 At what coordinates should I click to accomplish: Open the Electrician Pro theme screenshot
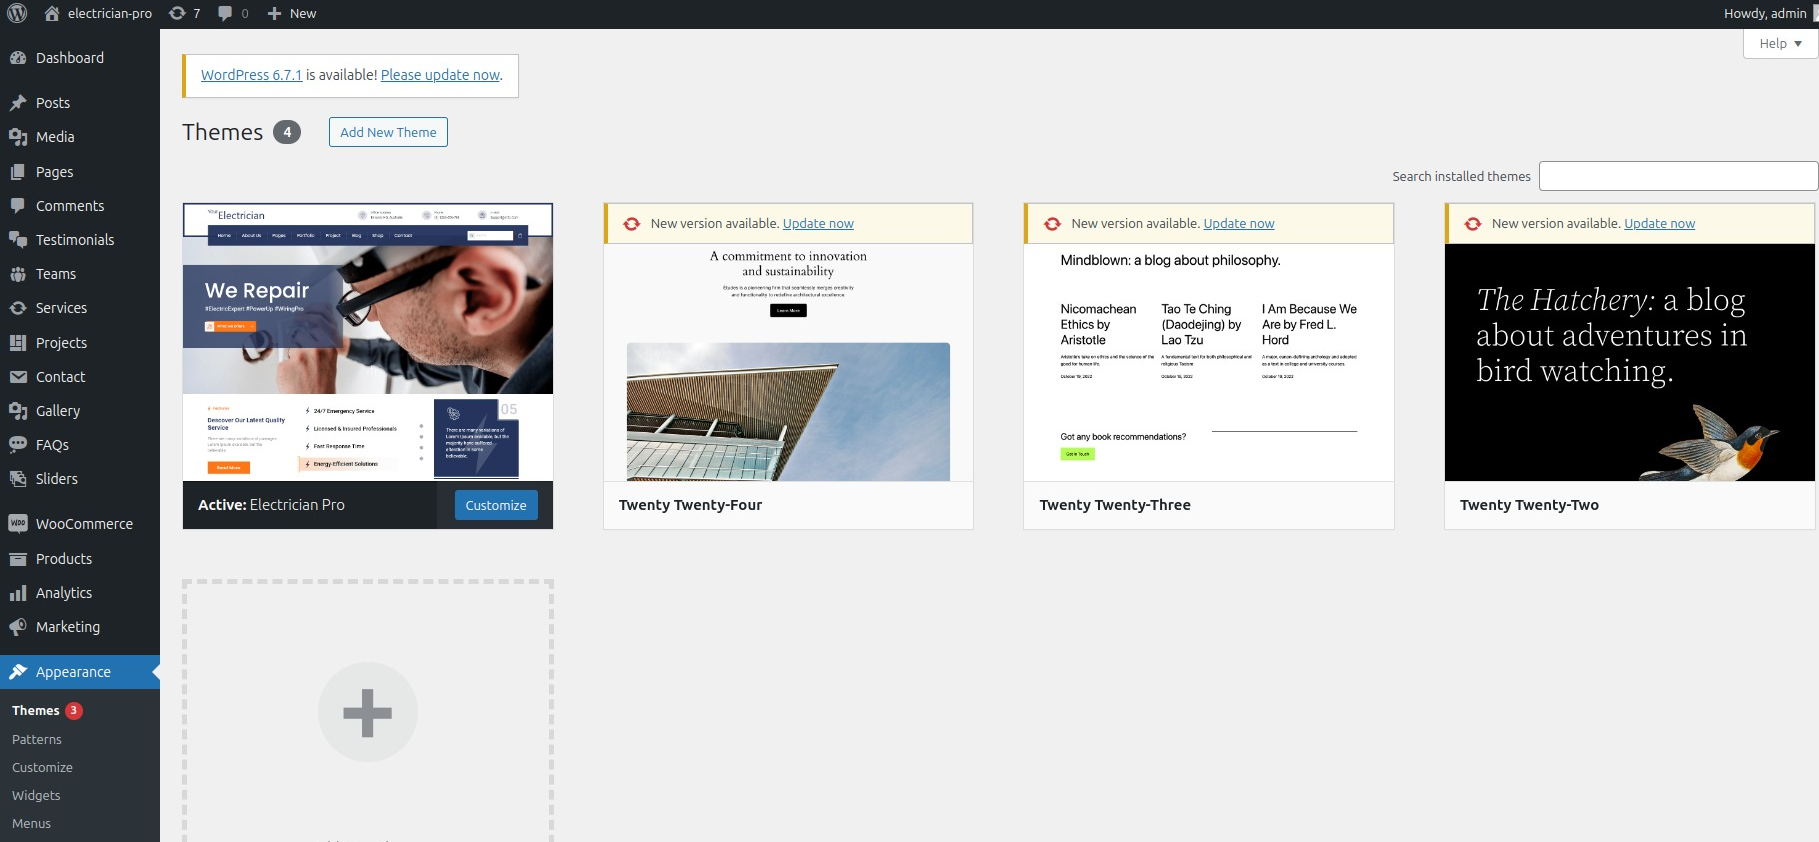[368, 342]
